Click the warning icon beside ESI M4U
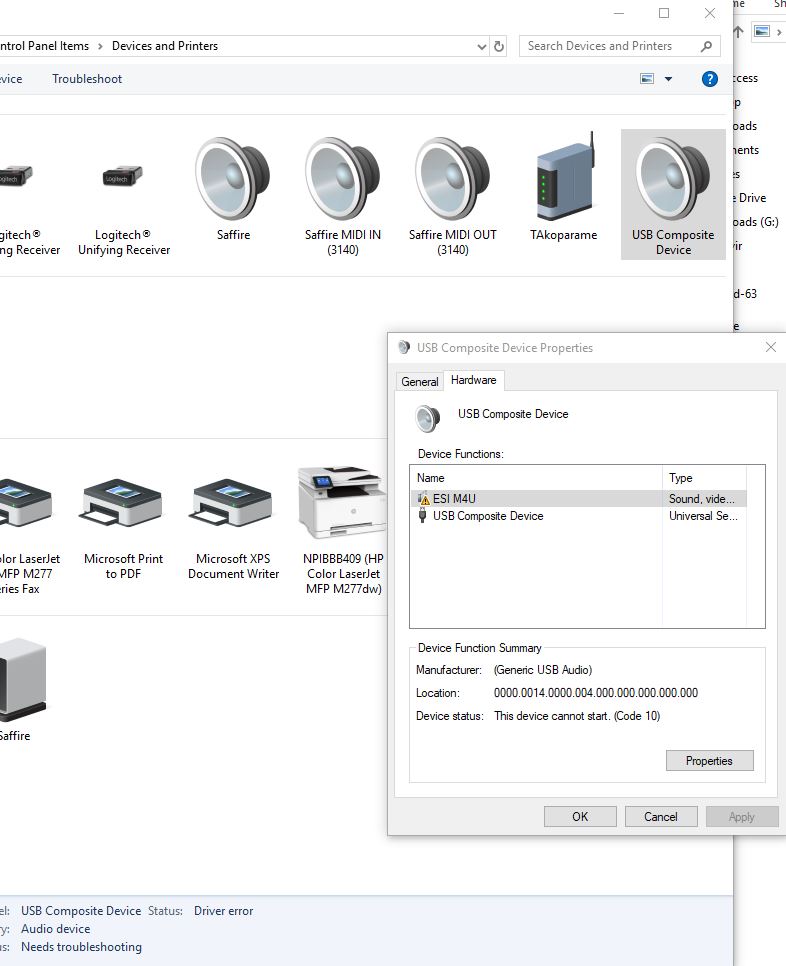This screenshot has width=786, height=966. coord(423,498)
